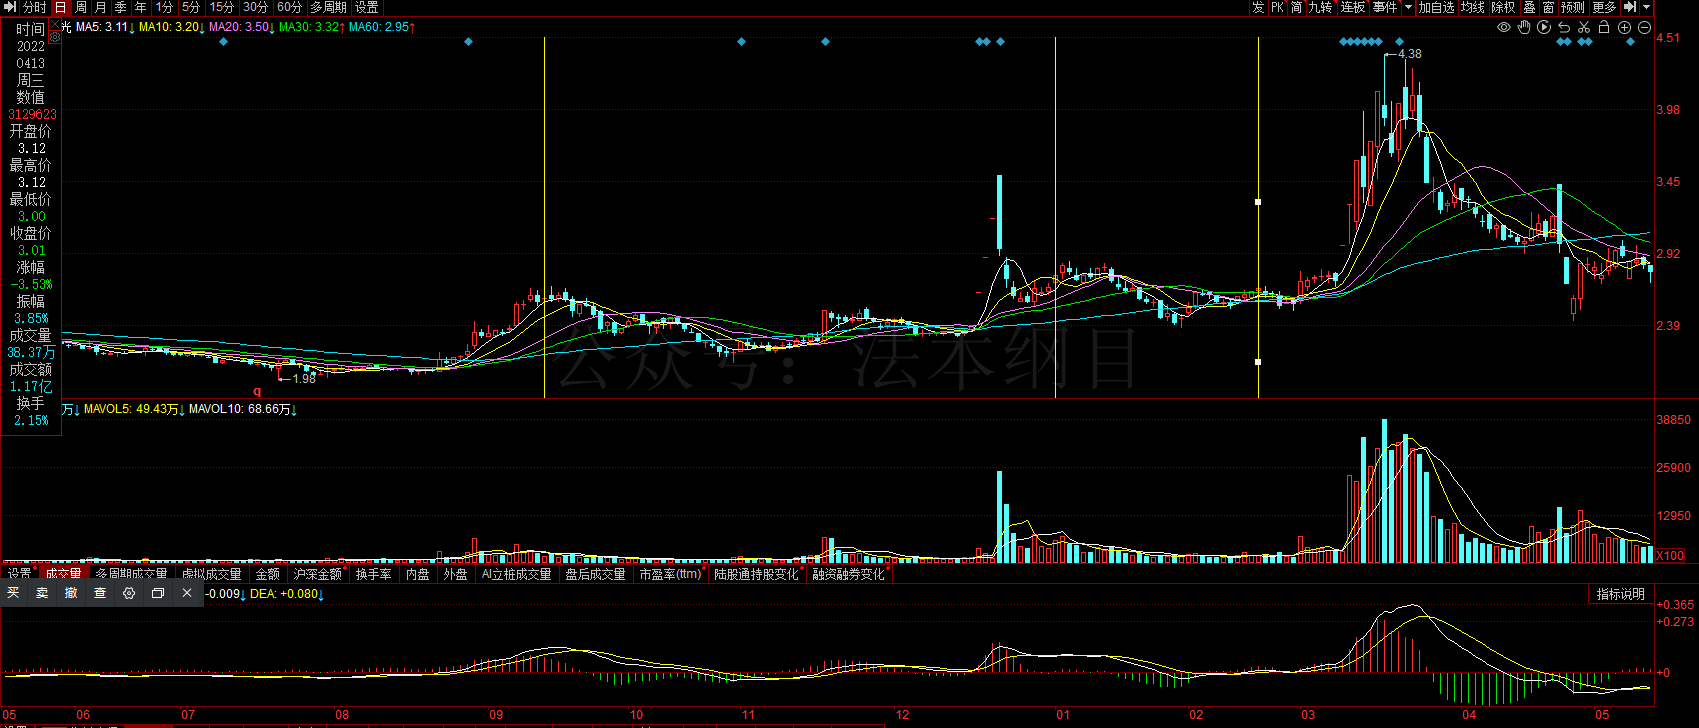This screenshot has width=1699, height=728.
Task: Click the 买 buy button
Action: 13,593
